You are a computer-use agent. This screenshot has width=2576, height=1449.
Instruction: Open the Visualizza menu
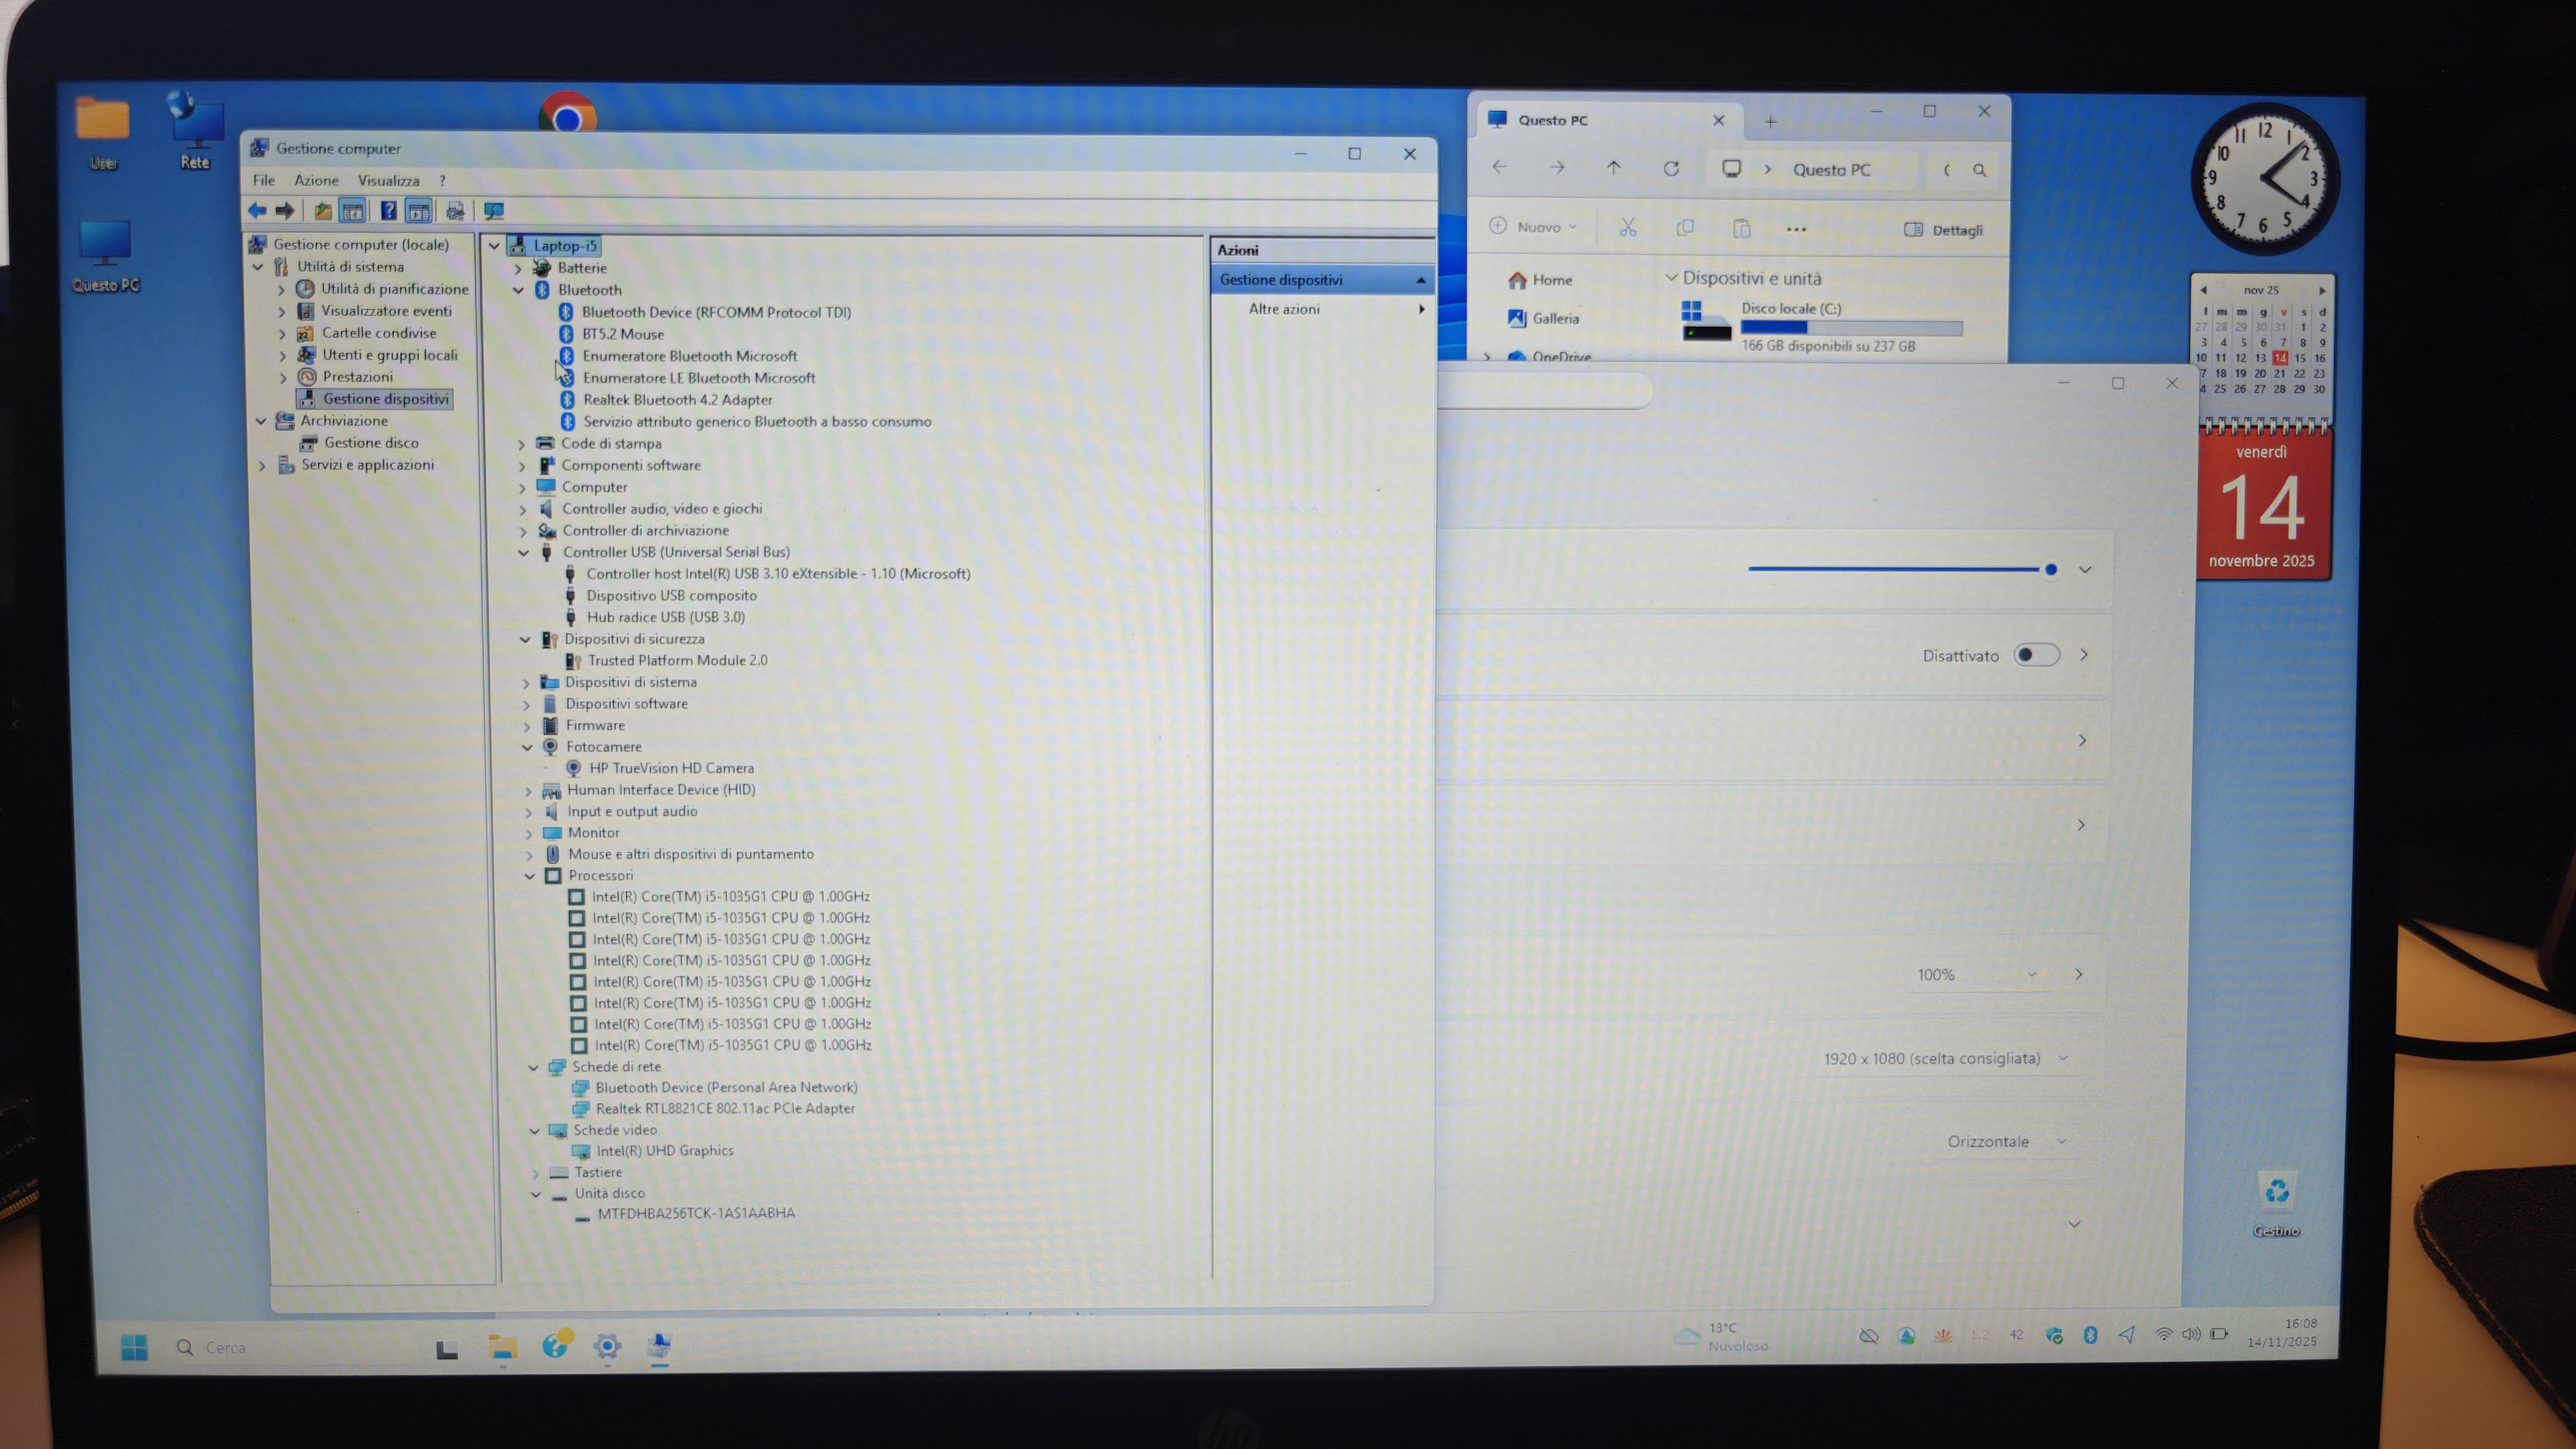[388, 180]
